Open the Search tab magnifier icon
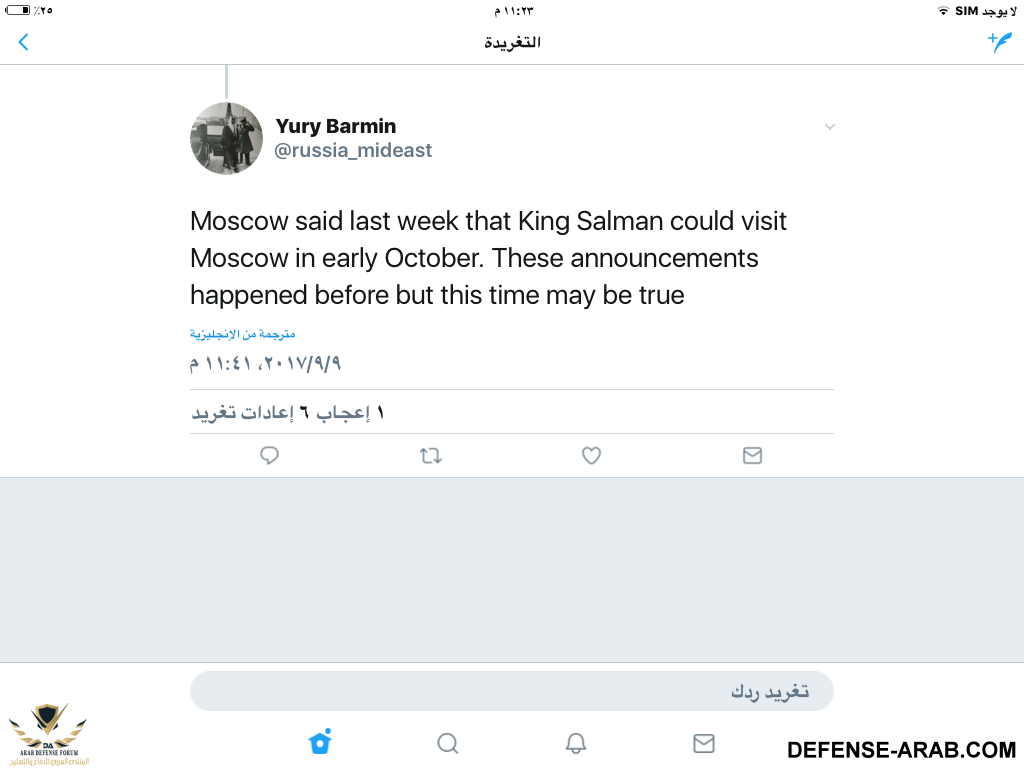This screenshot has height=768, width=1024. (x=448, y=743)
